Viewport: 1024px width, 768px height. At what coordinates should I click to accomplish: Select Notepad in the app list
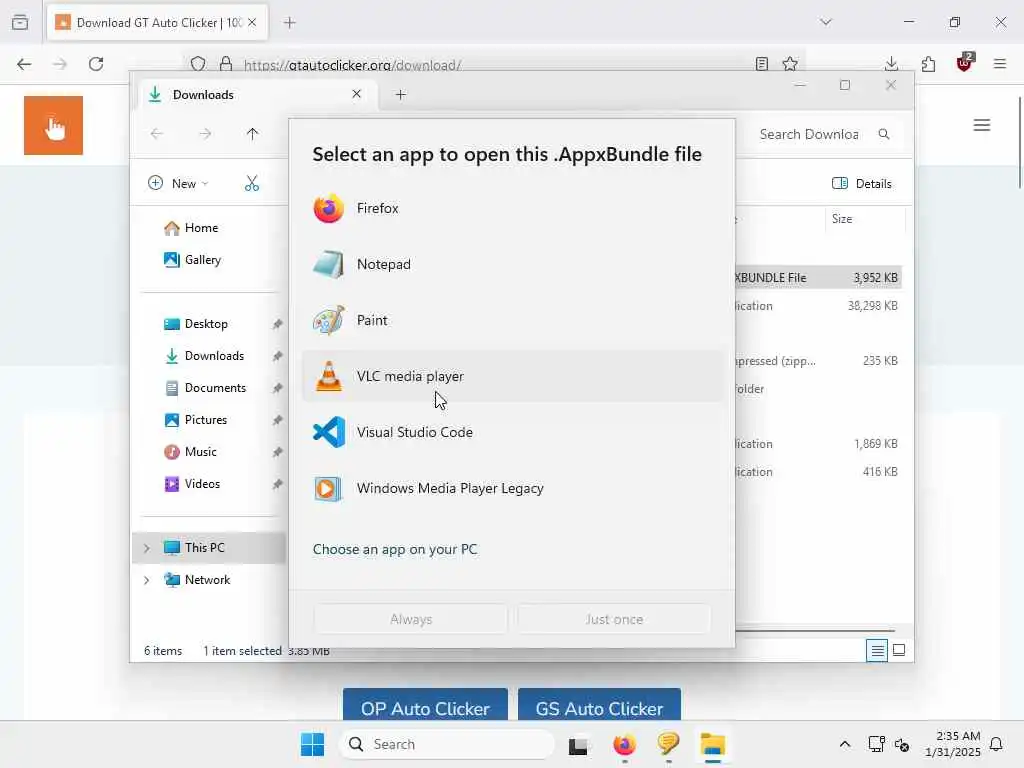513,264
